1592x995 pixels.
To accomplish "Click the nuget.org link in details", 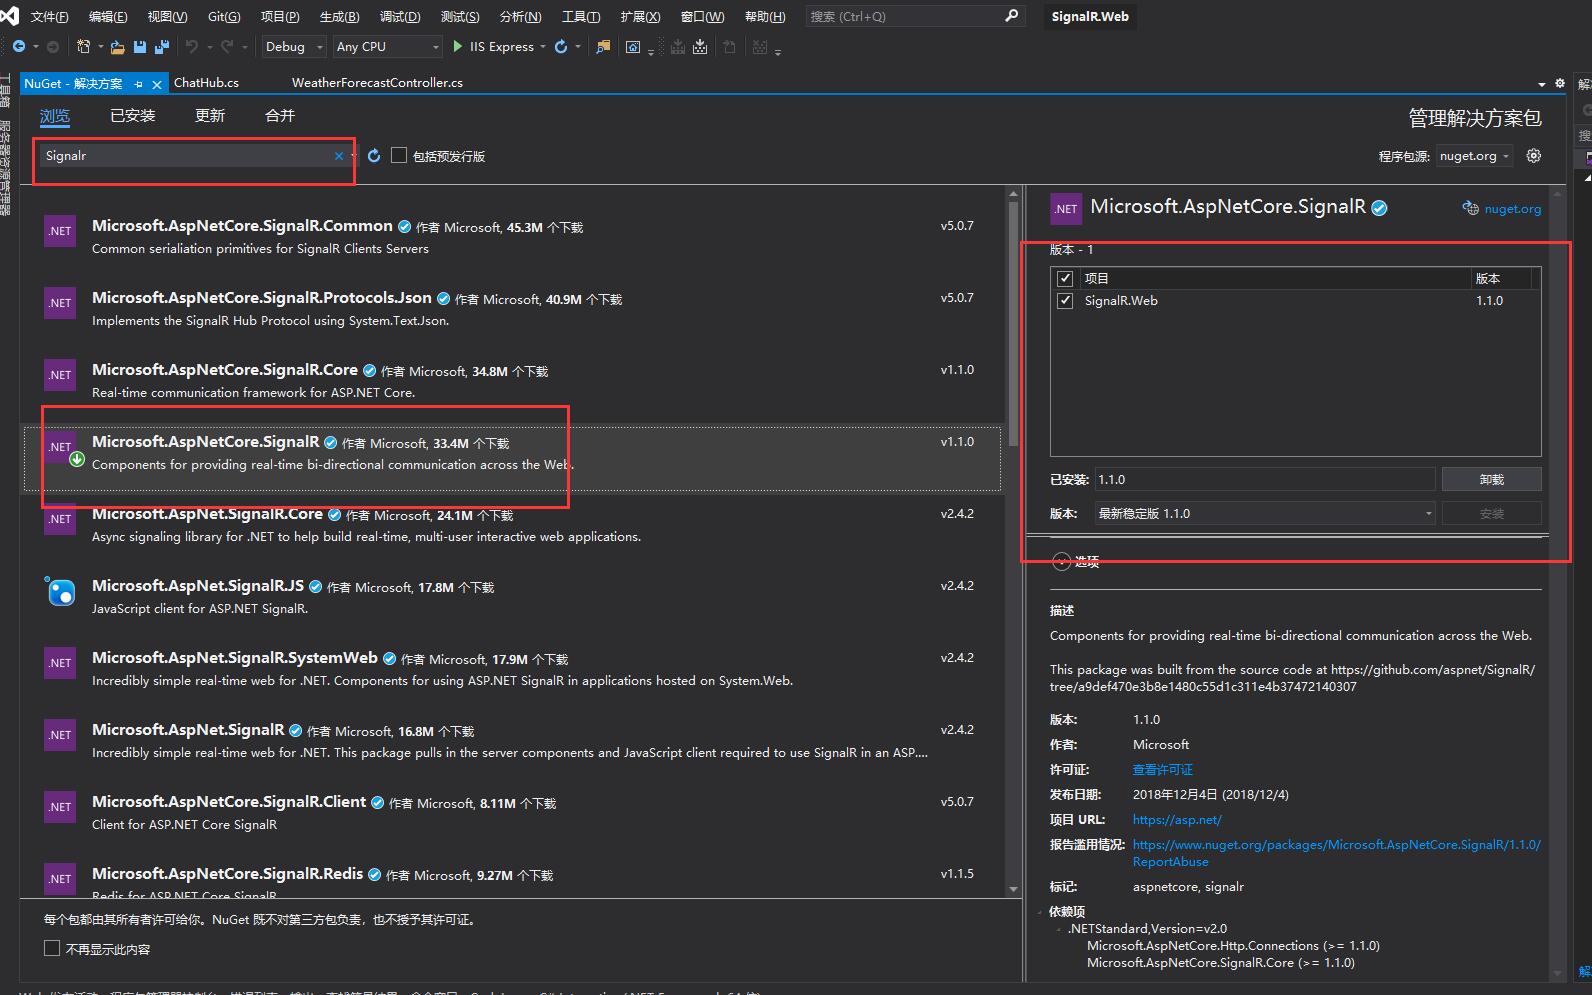I will pyautogui.click(x=1512, y=209).
